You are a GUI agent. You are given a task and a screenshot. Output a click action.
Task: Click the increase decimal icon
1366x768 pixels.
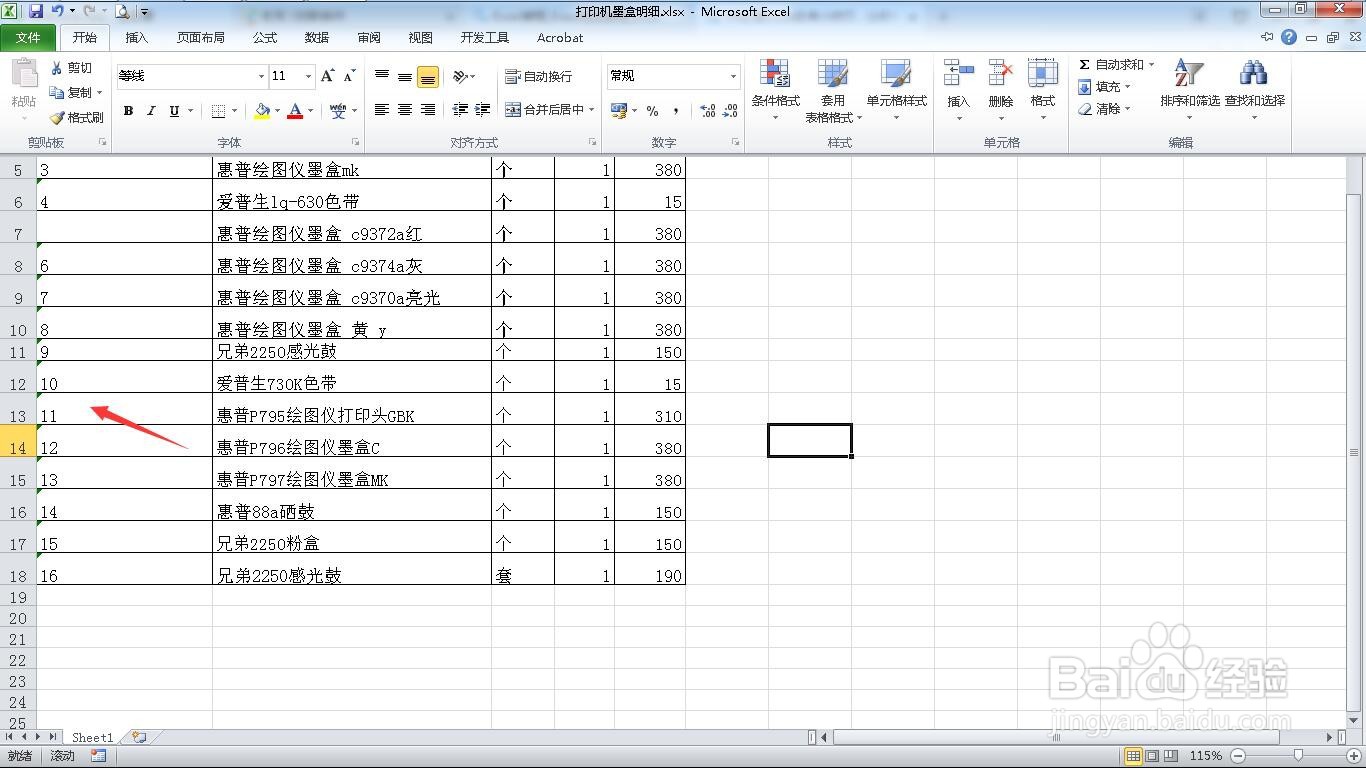pos(708,111)
